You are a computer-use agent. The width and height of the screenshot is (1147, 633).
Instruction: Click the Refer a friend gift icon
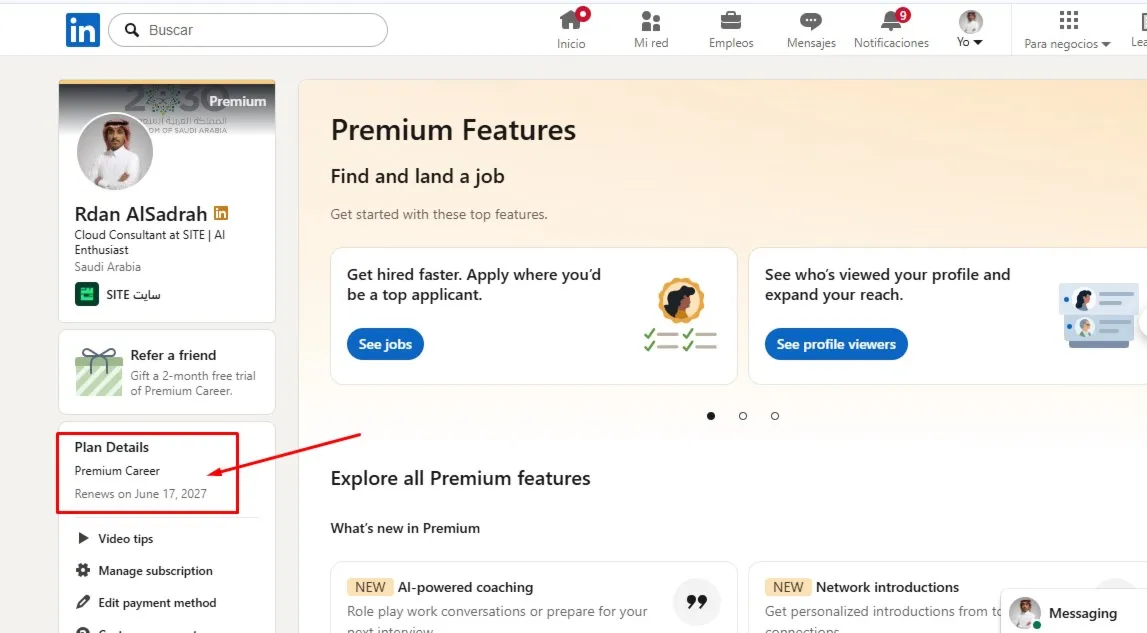click(99, 372)
